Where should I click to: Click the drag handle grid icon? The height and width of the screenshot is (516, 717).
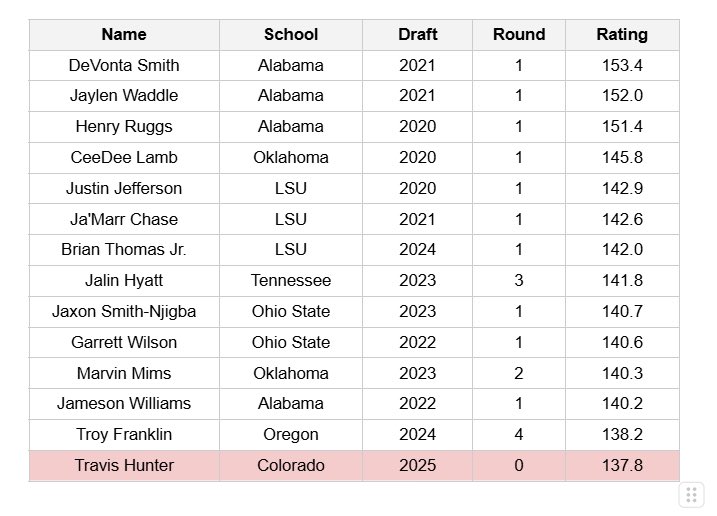[691, 495]
